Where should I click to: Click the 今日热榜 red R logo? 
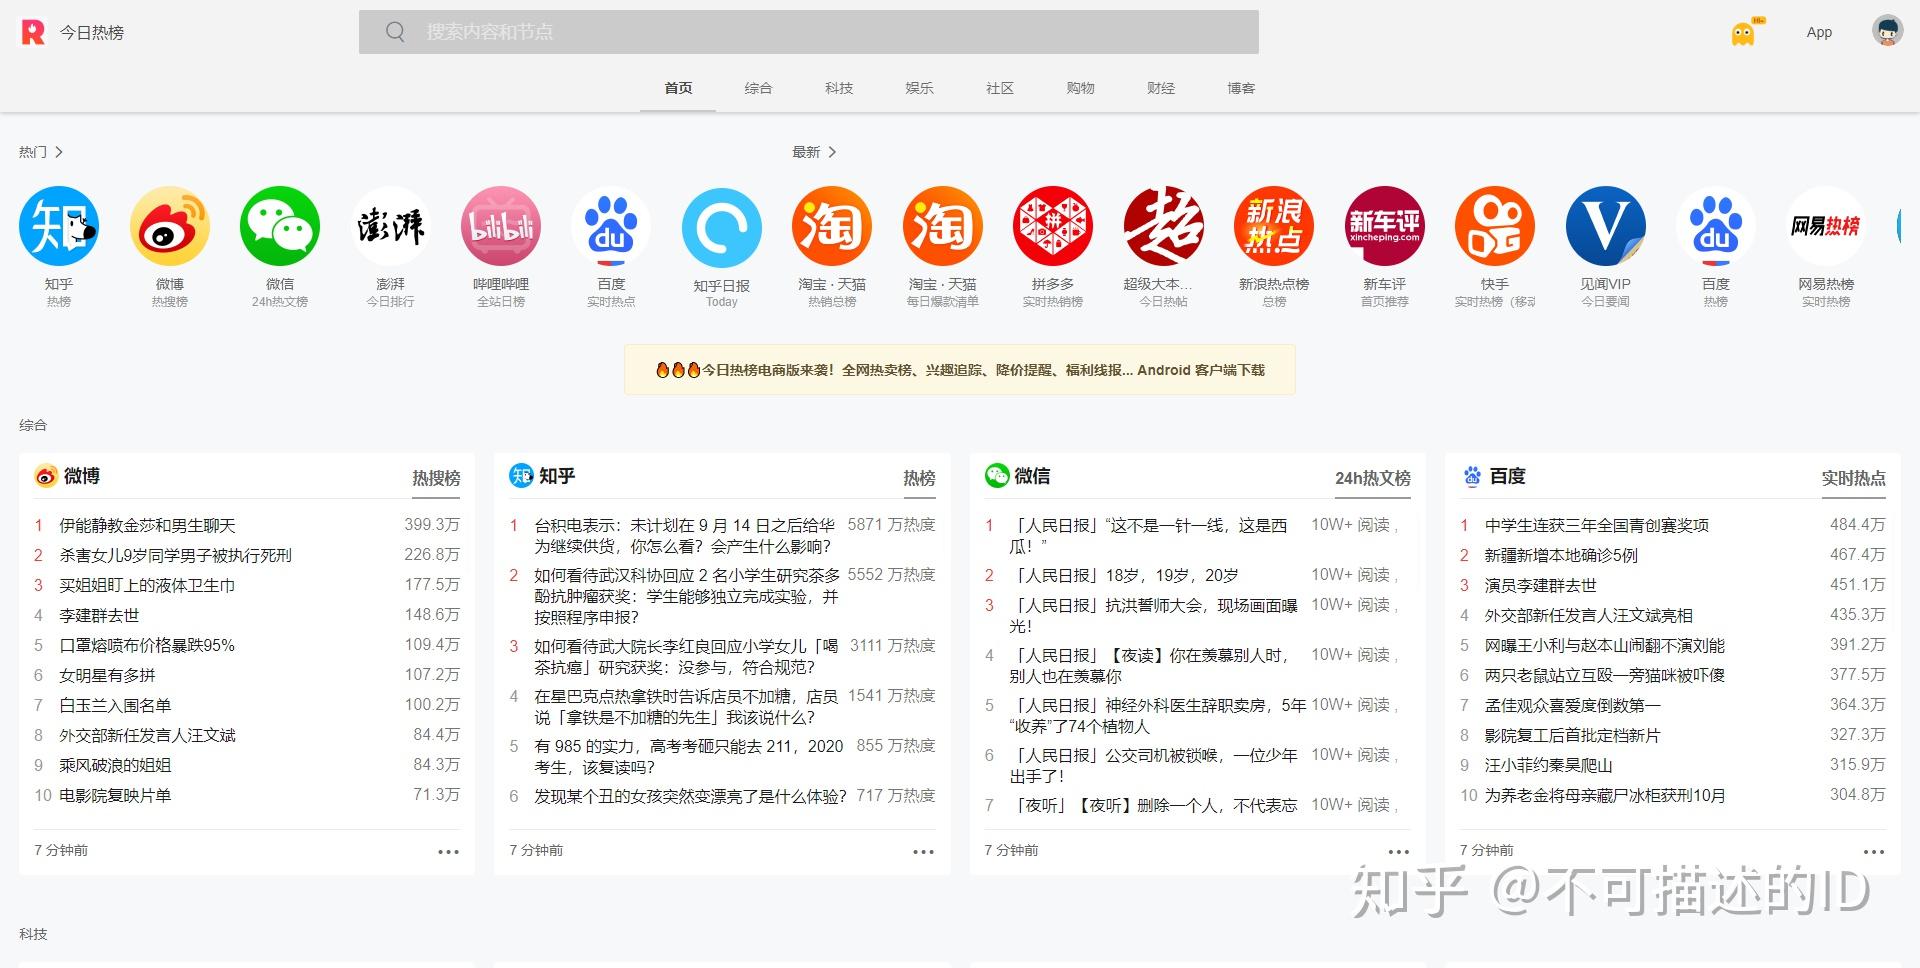coord(33,32)
